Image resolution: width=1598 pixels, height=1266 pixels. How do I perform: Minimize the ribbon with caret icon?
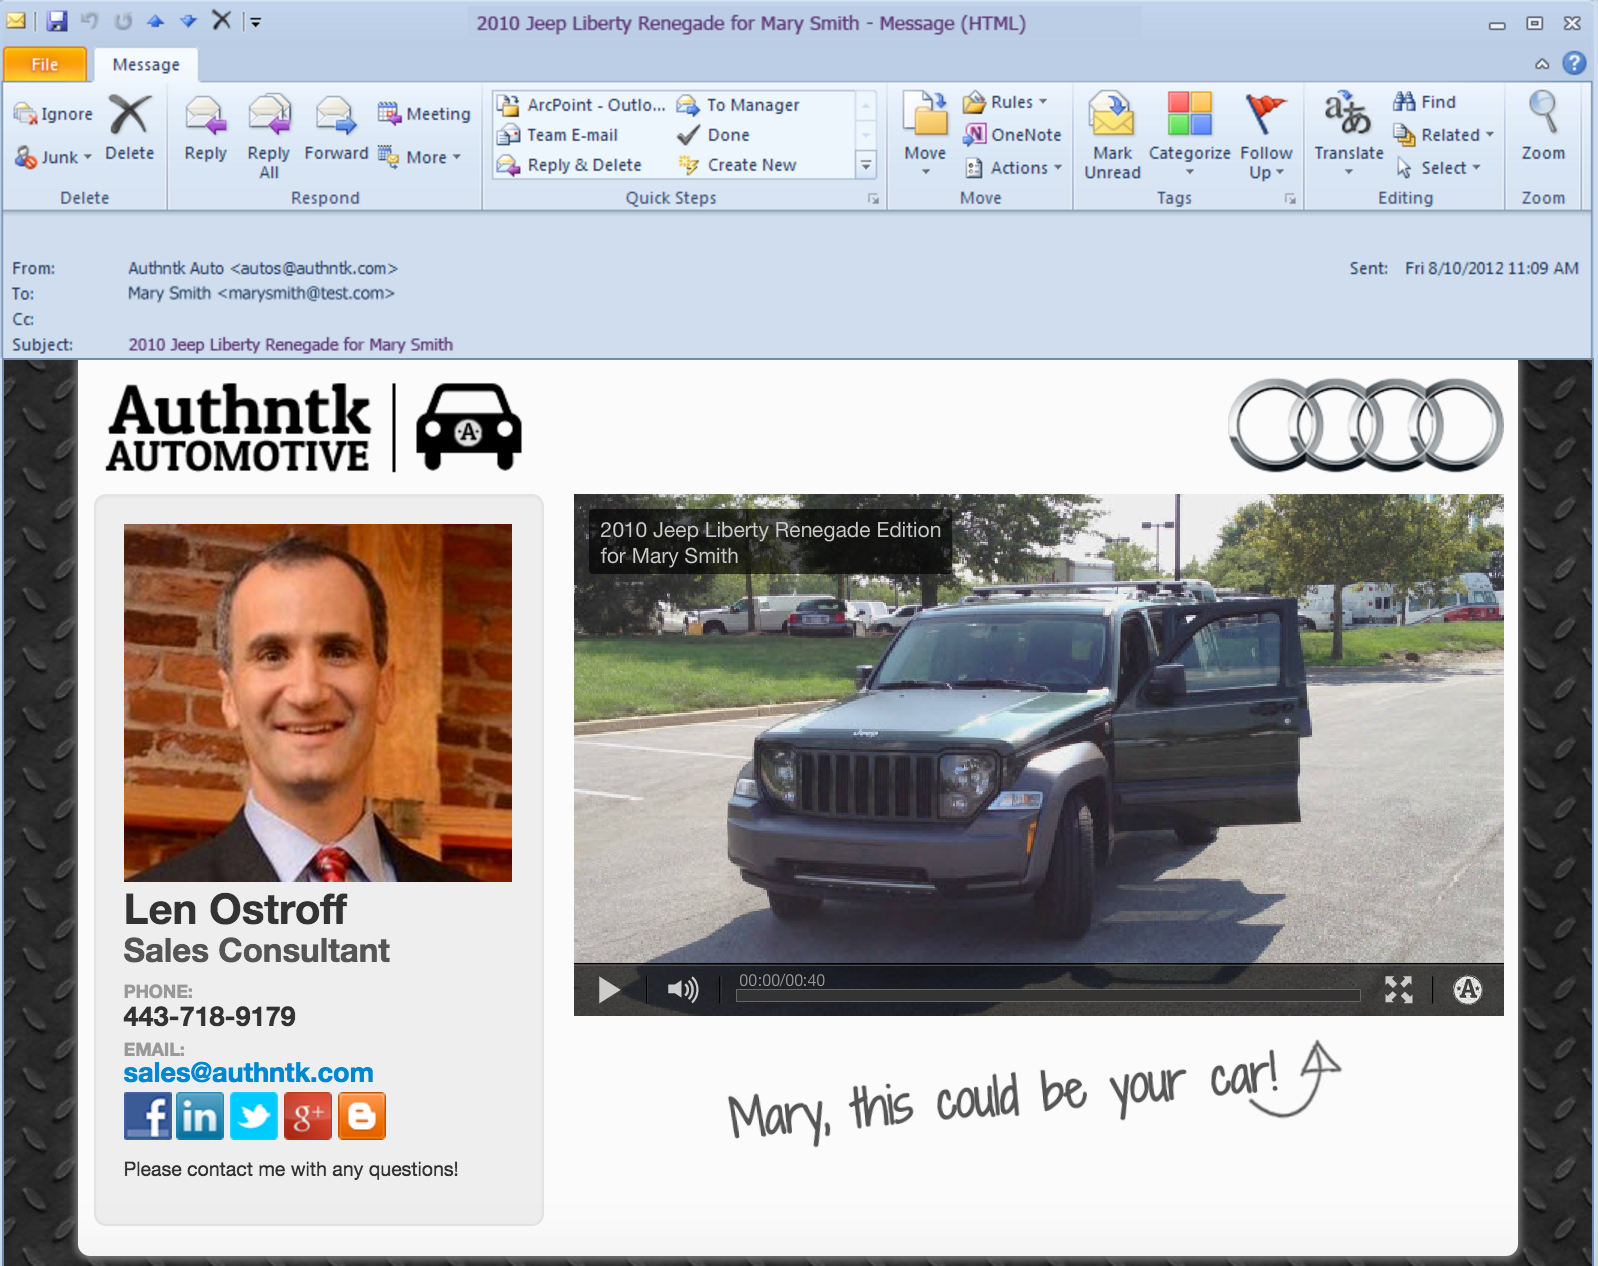[1542, 64]
